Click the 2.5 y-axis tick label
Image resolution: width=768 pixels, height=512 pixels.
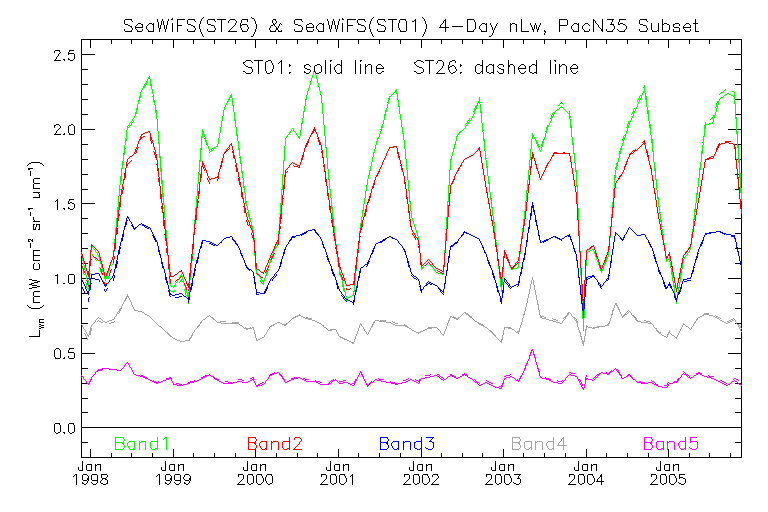pos(65,55)
